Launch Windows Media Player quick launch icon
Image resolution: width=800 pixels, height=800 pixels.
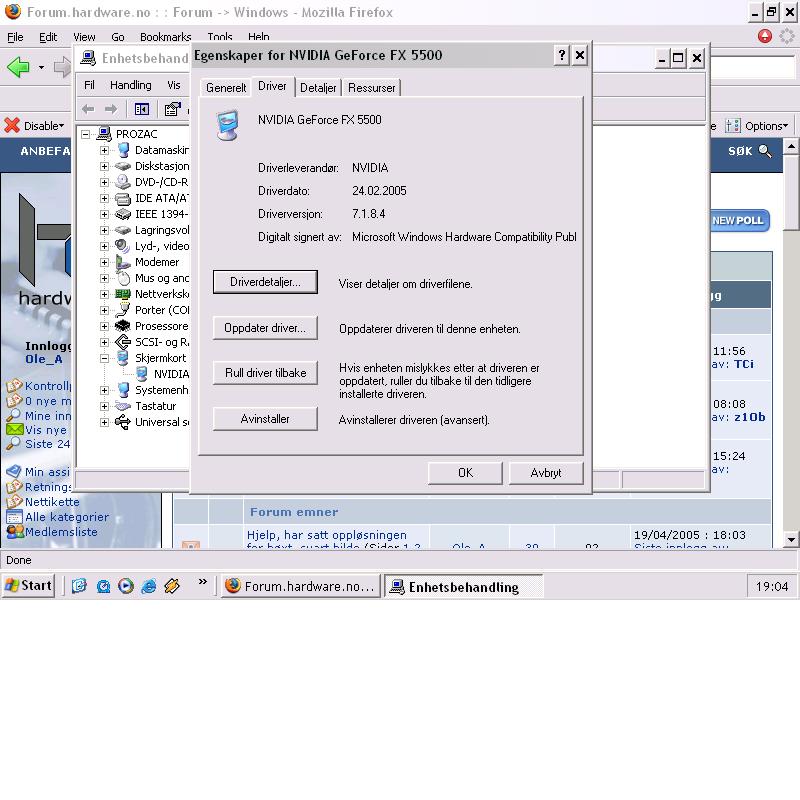(x=126, y=586)
